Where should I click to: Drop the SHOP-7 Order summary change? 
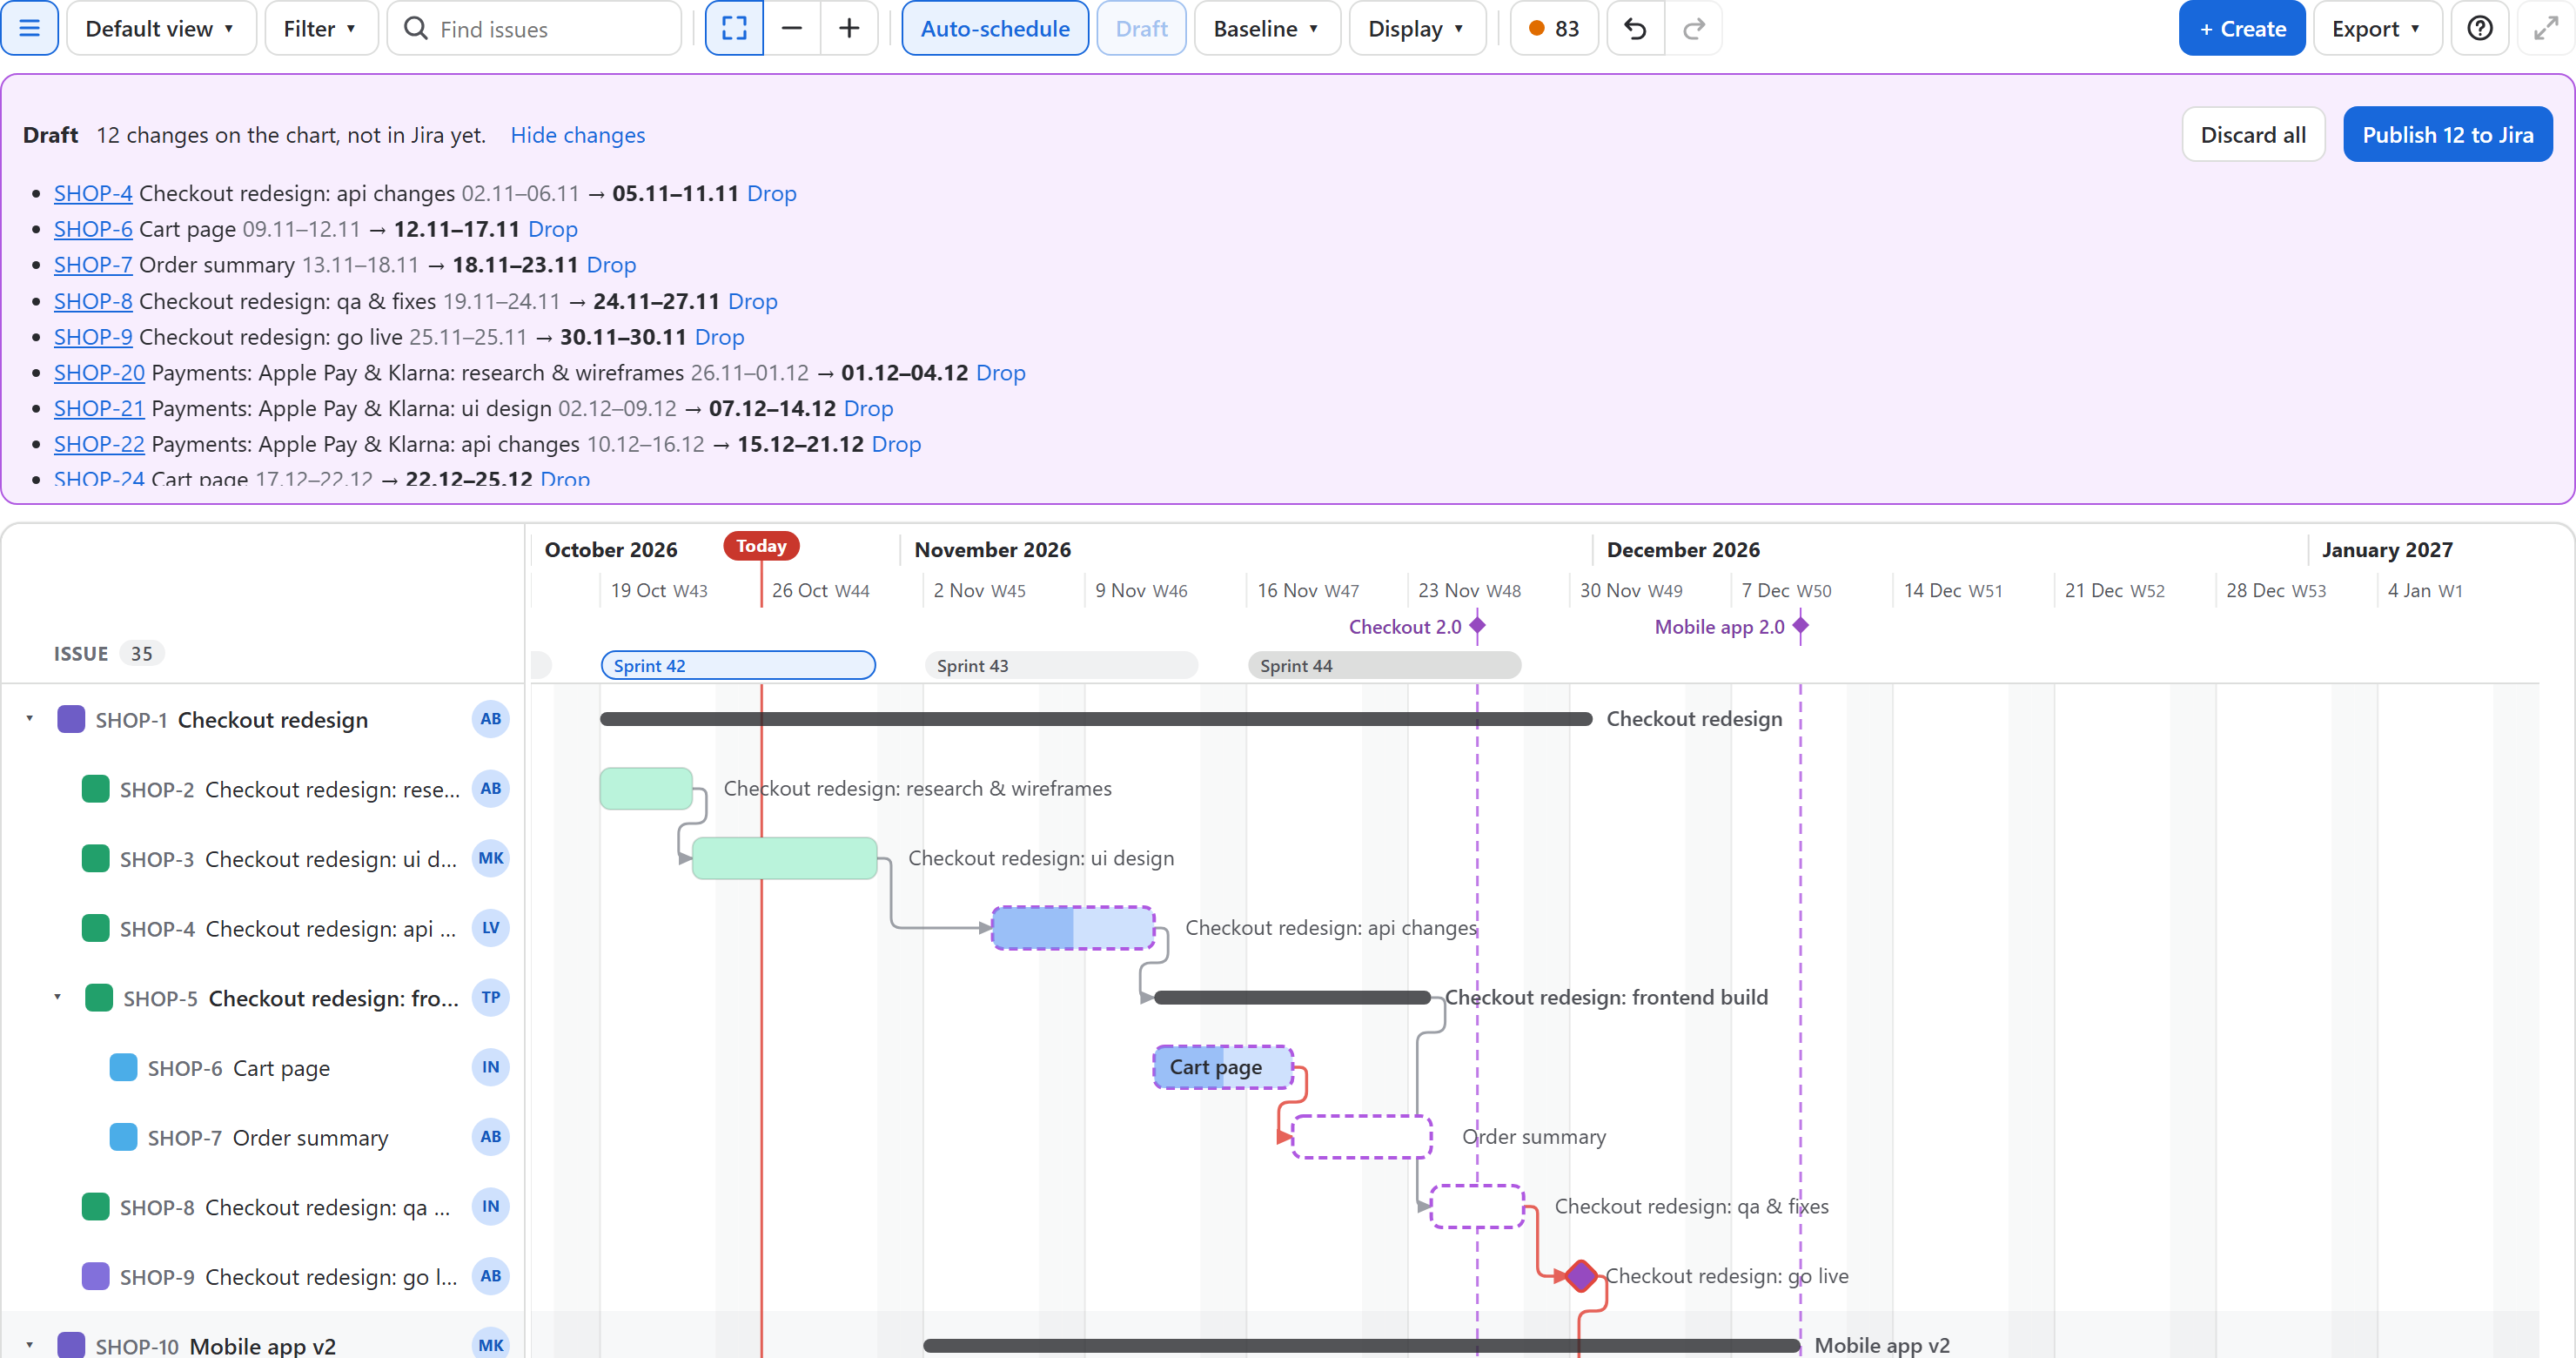611,265
